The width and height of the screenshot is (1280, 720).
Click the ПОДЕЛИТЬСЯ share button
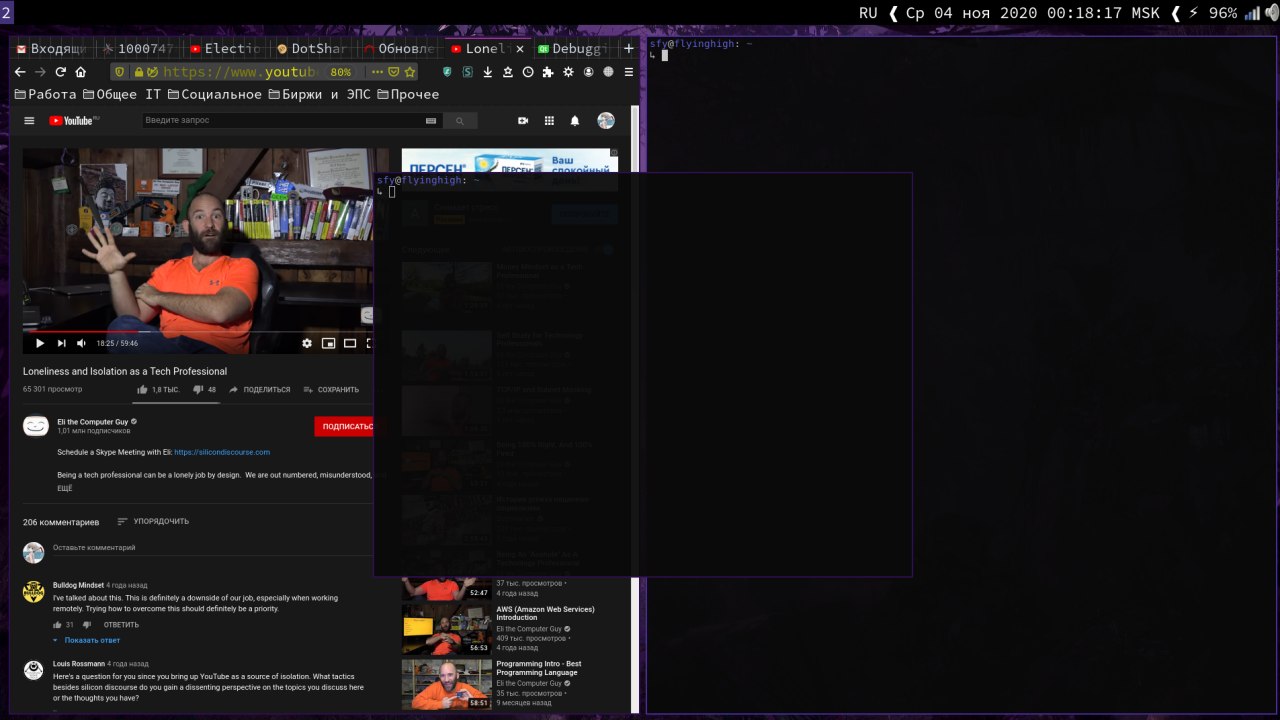[260, 390]
